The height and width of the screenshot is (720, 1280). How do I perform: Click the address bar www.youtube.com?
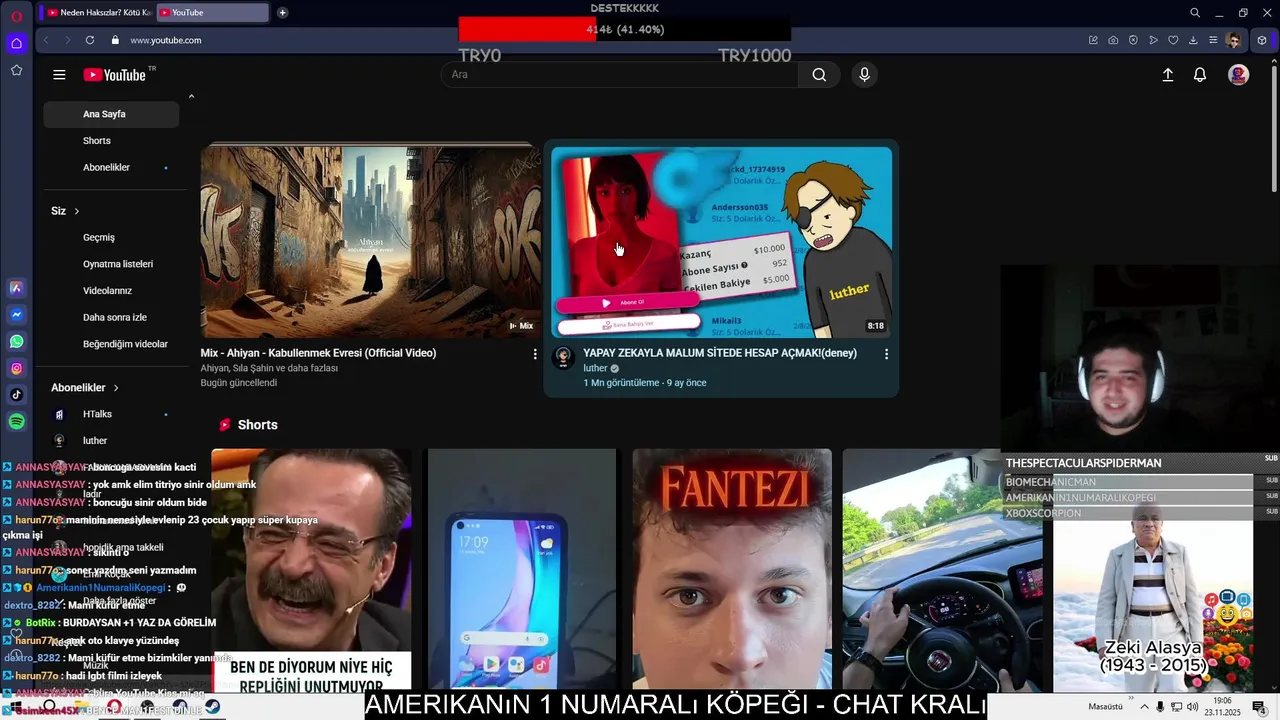tap(166, 40)
